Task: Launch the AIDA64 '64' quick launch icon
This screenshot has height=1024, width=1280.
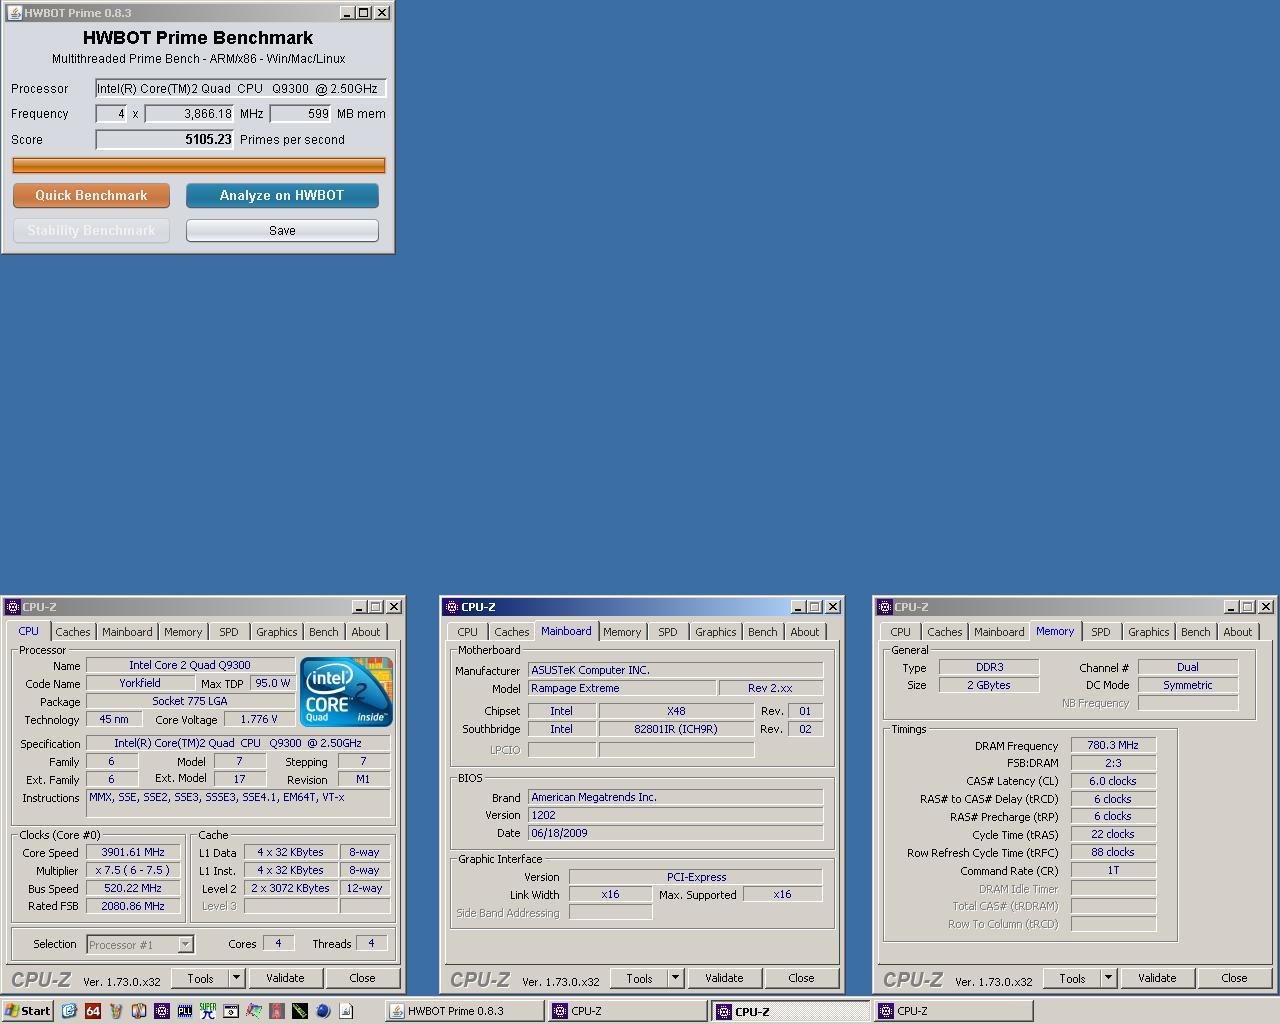Action: pyautogui.click(x=93, y=1011)
